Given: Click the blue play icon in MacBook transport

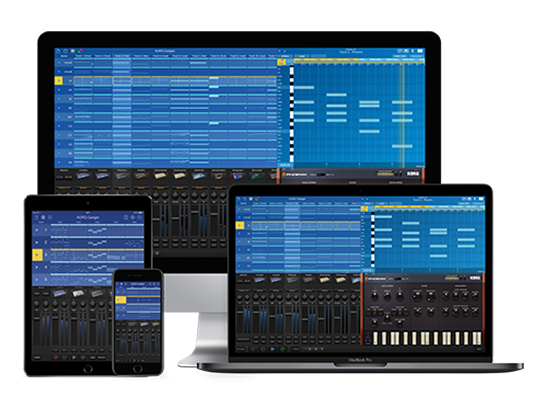Looking at the screenshot, I should [273, 349].
